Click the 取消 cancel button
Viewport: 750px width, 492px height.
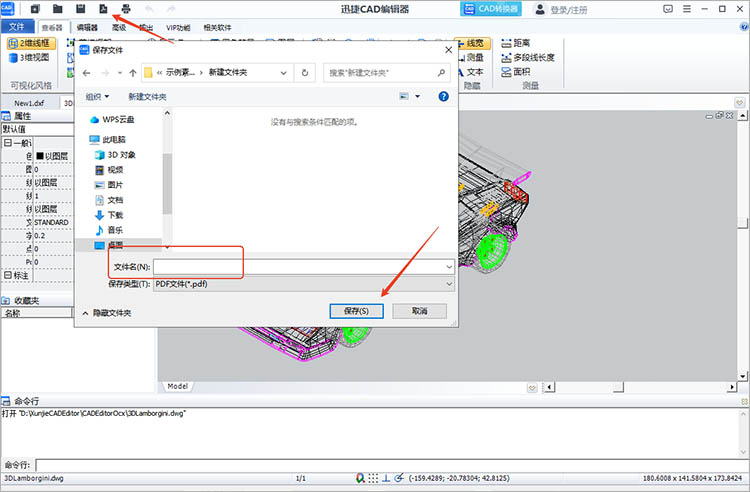point(419,311)
